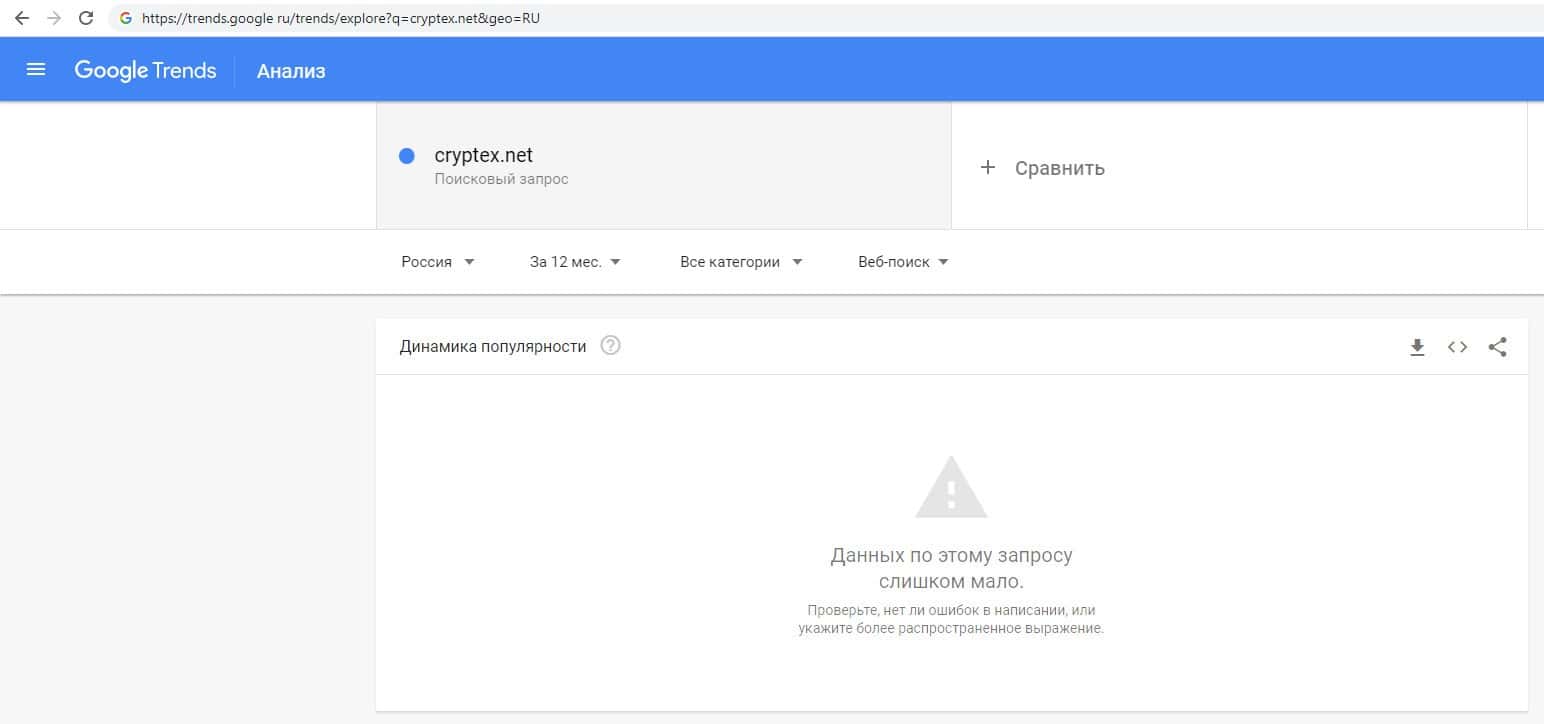This screenshot has width=1544, height=724.
Task: Click the plus icon next to Сравнить
Action: (988, 167)
